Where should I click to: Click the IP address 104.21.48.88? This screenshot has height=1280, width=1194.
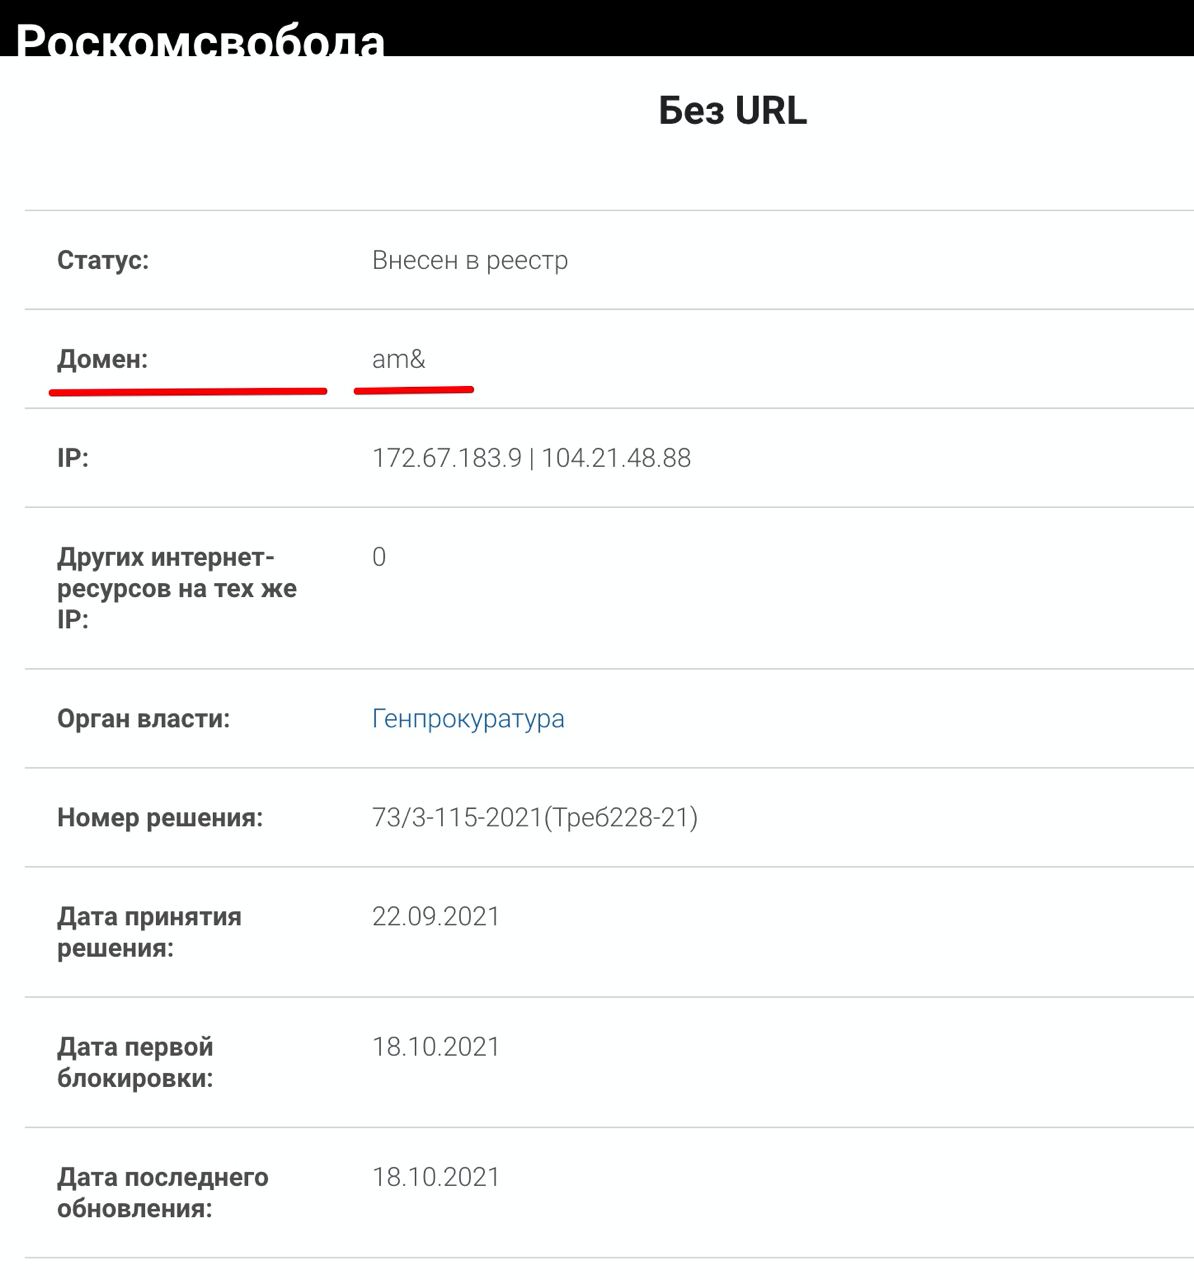click(616, 458)
